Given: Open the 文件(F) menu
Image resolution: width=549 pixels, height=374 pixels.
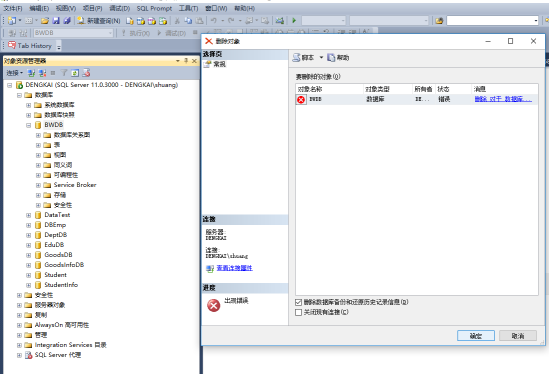Looking at the screenshot, I should pyautogui.click(x=13, y=8).
